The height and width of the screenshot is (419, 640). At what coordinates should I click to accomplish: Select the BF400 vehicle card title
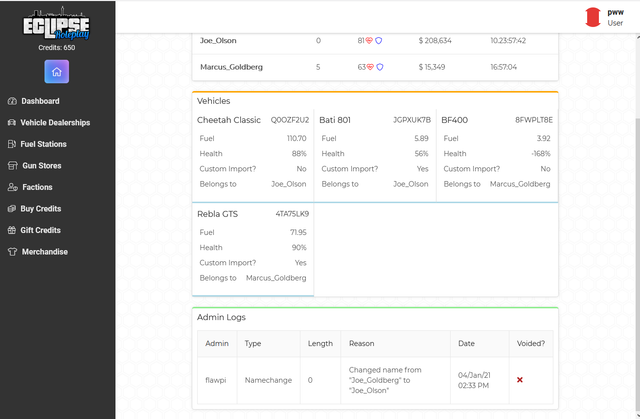[x=454, y=120]
